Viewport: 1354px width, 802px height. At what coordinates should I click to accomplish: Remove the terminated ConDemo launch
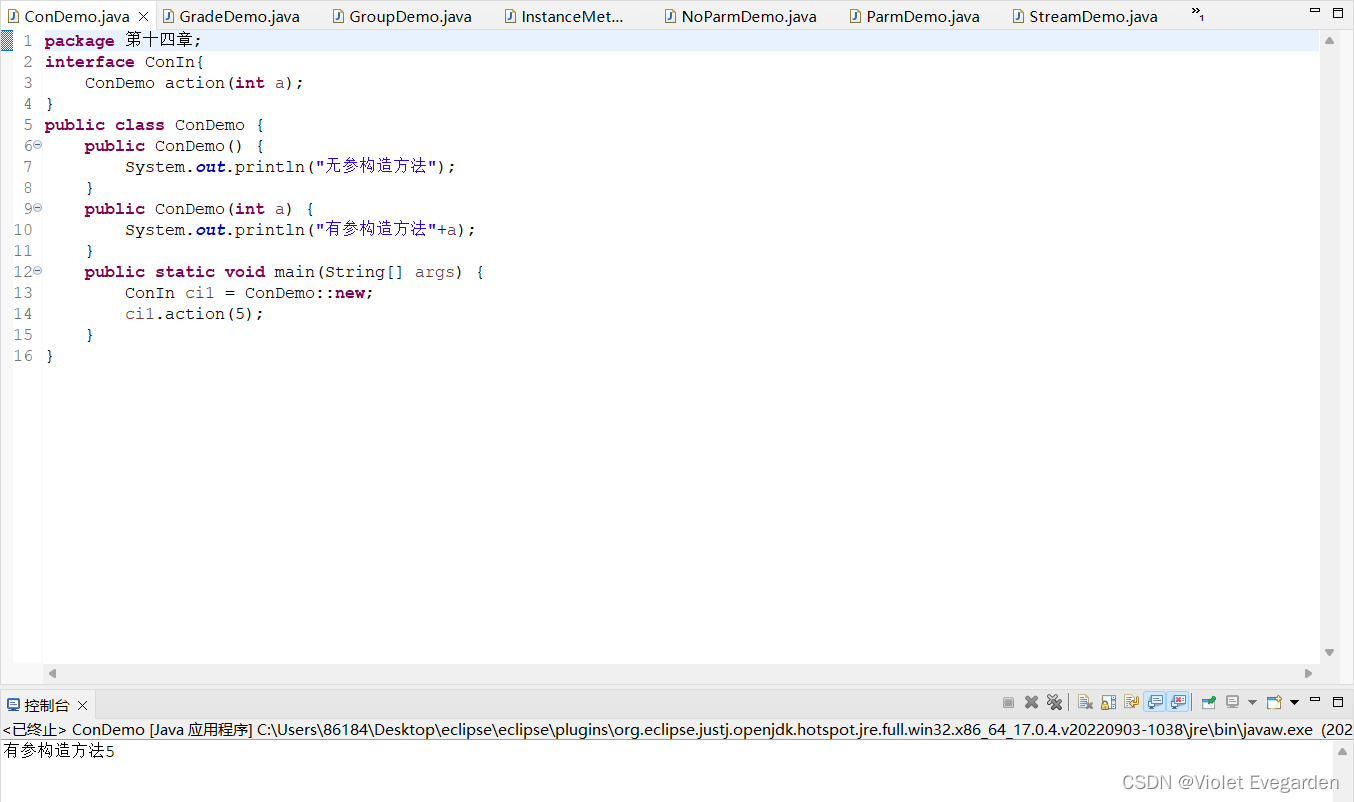(x=1030, y=701)
